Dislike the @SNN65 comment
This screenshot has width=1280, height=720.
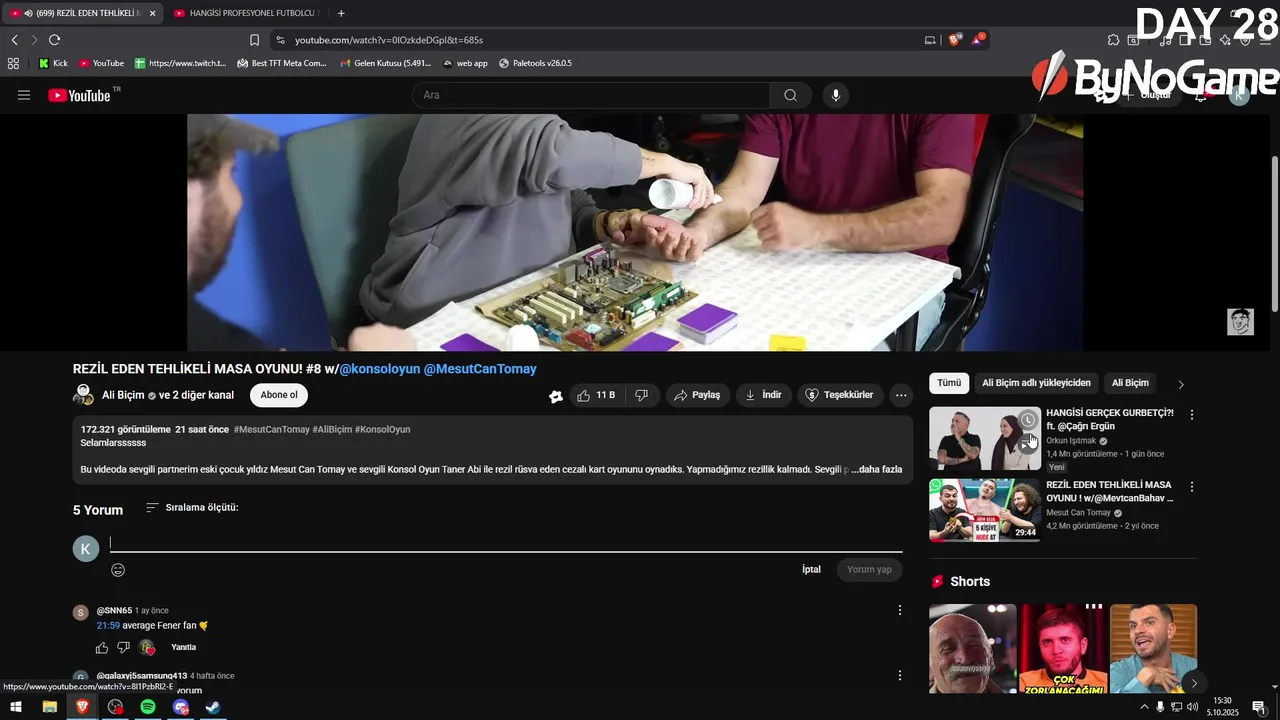click(x=124, y=647)
